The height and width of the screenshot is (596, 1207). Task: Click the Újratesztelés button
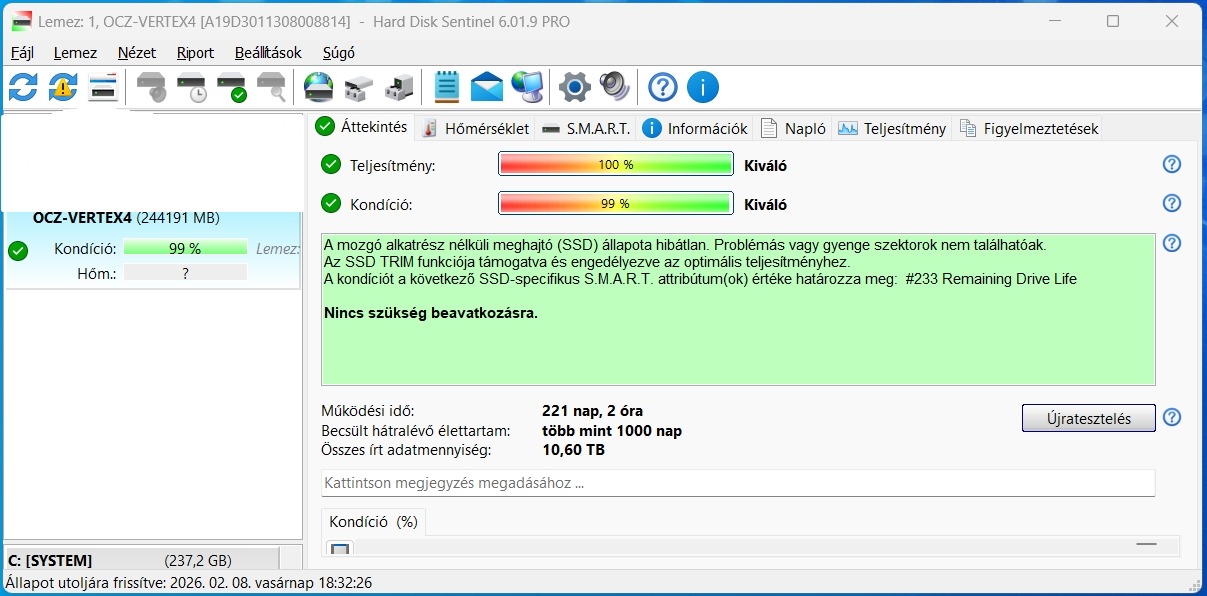(x=1088, y=418)
